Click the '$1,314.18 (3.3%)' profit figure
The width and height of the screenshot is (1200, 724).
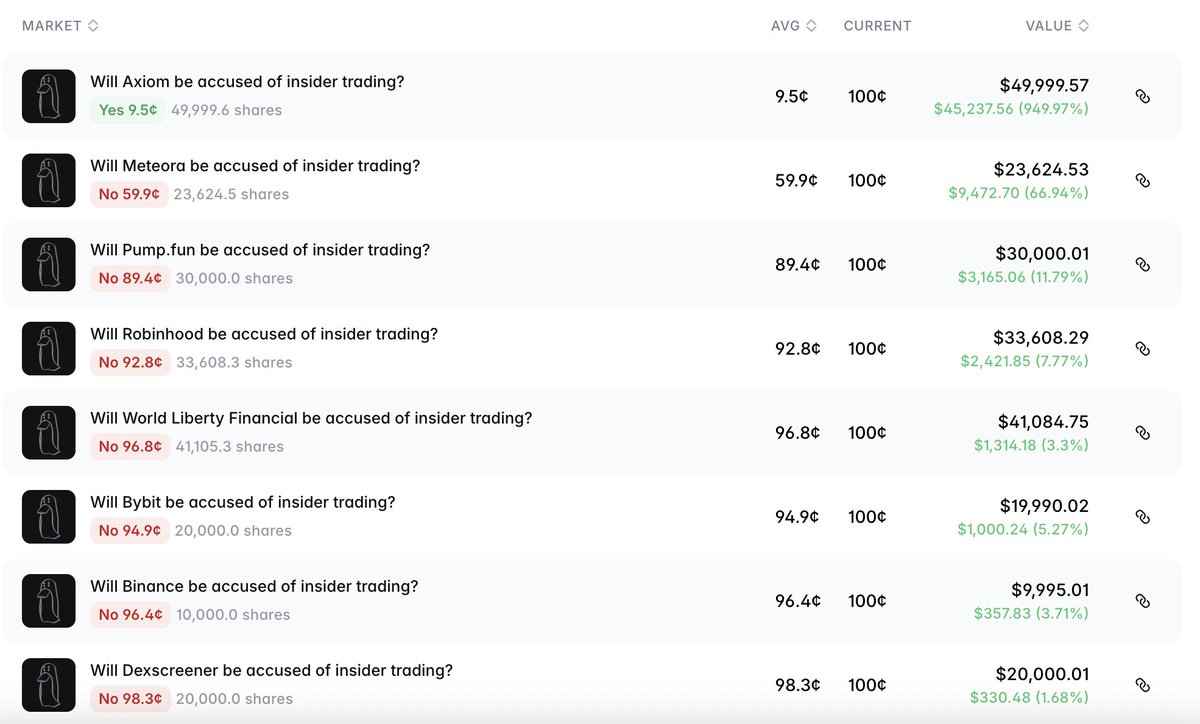pyautogui.click(x=1031, y=444)
